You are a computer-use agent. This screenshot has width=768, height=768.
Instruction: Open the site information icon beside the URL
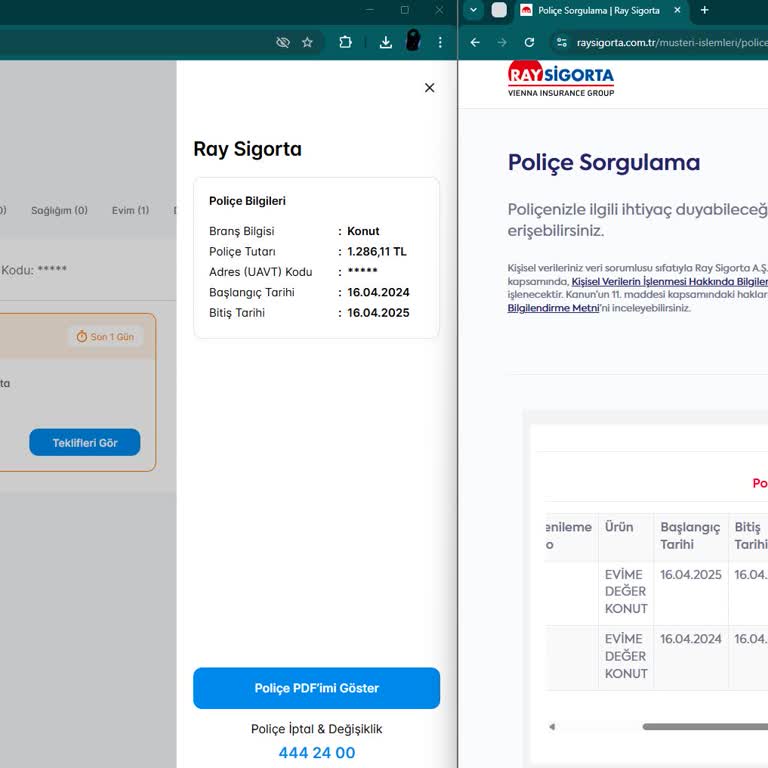click(562, 42)
